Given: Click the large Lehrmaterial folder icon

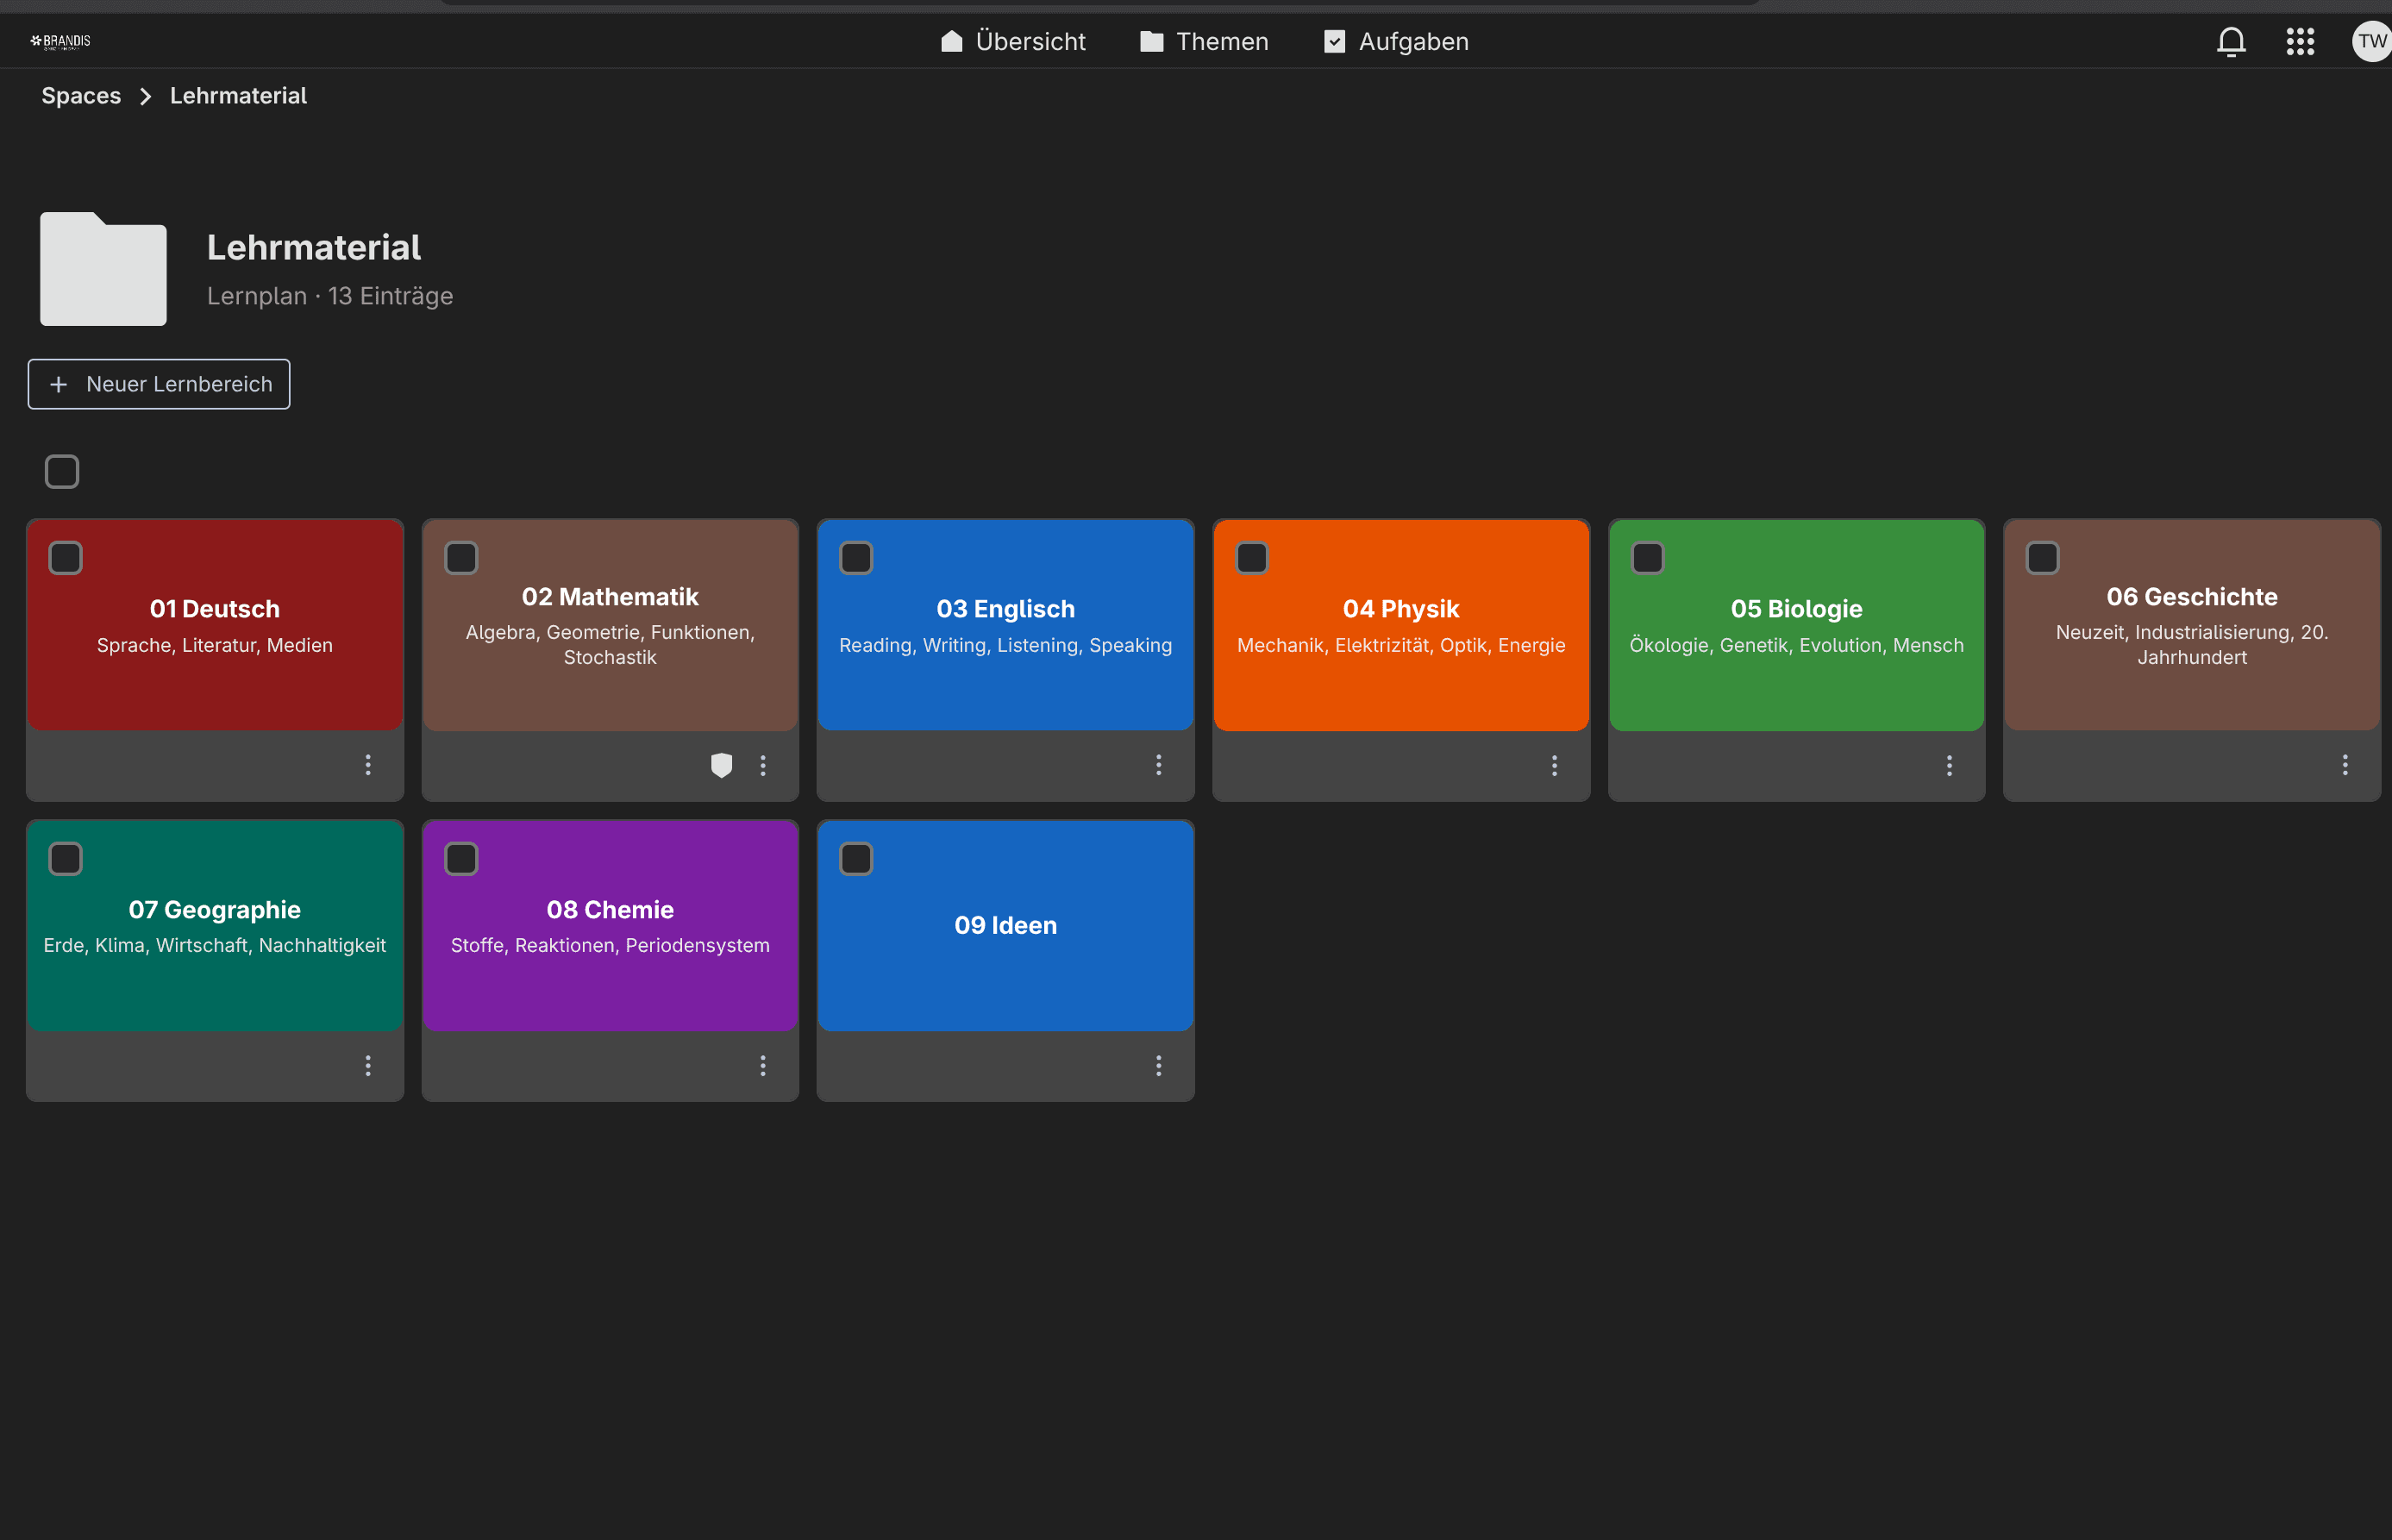Looking at the screenshot, I should tap(103, 268).
